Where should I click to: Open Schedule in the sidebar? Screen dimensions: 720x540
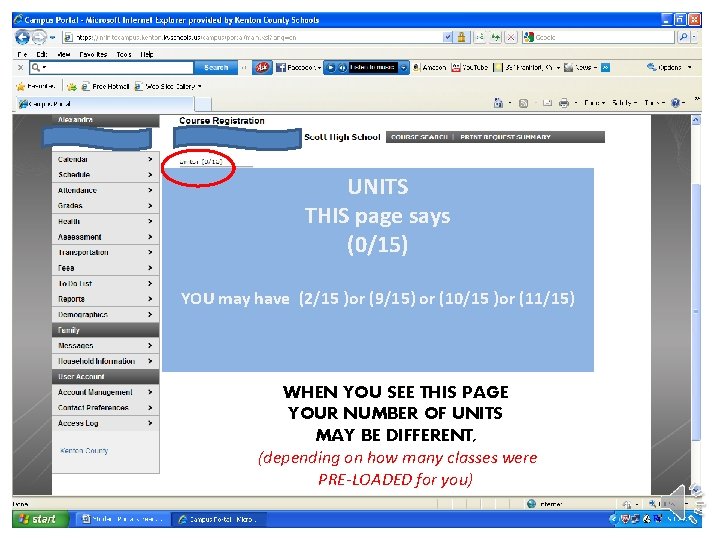coord(106,174)
